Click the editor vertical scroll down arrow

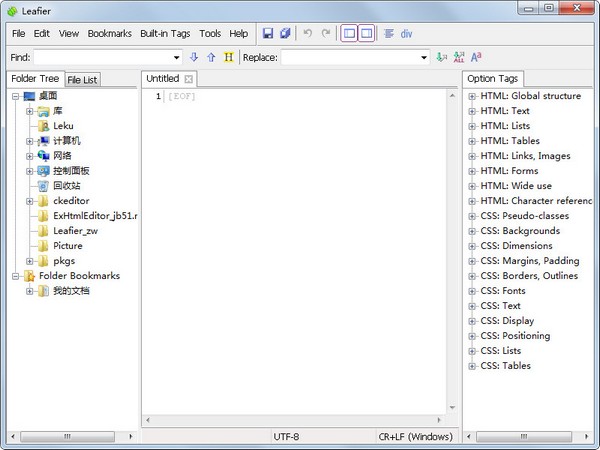pyautogui.click(x=452, y=408)
